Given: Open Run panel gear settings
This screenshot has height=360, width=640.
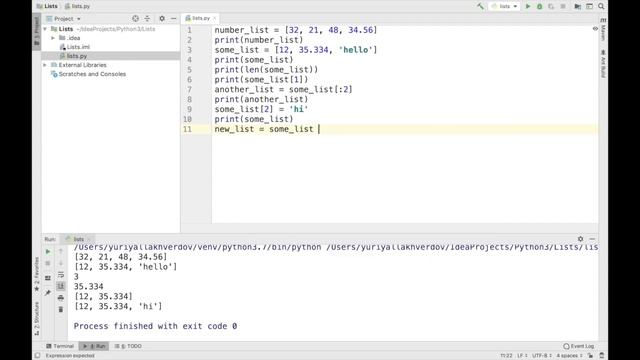Looking at the screenshot, I should click(580, 239).
